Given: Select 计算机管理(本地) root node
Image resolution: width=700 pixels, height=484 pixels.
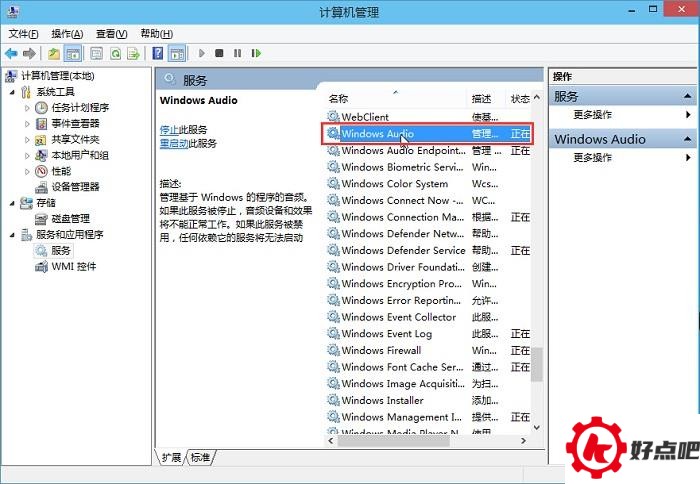Looking at the screenshot, I should click(x=58, y=76).
